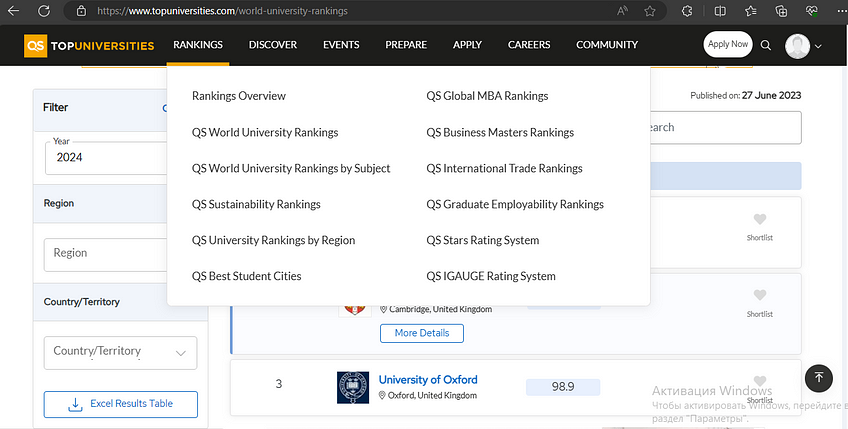The image size is (848, 429).
Task: Select QS World University Rankings by Subject
Action: [291, 168]
